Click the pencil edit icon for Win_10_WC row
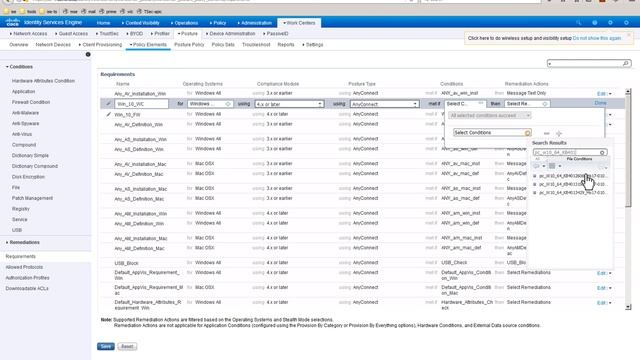640x360 pixels. [108, 104]
